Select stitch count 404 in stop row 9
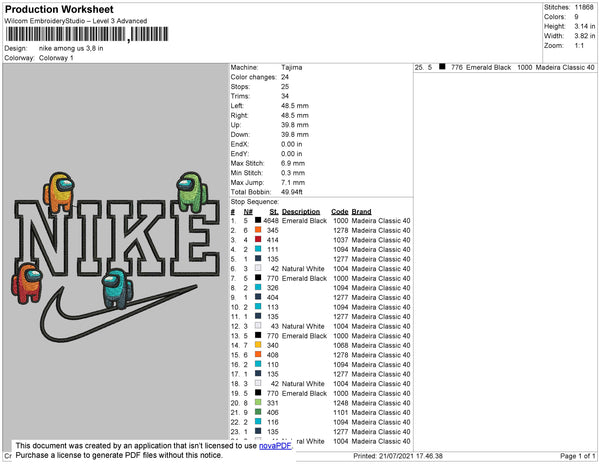The width and height of the screenshot is (600, 464). click(x=272, y=297)
